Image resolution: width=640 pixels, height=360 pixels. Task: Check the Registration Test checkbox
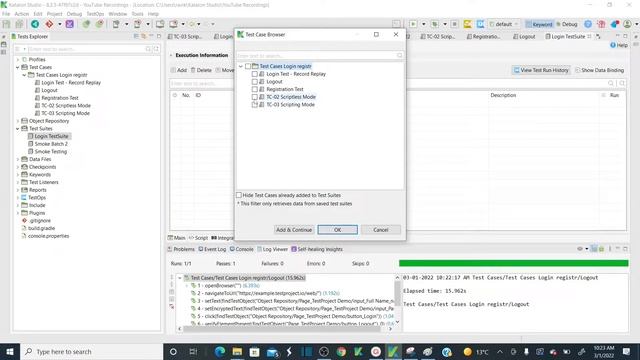tap(255, 89)
